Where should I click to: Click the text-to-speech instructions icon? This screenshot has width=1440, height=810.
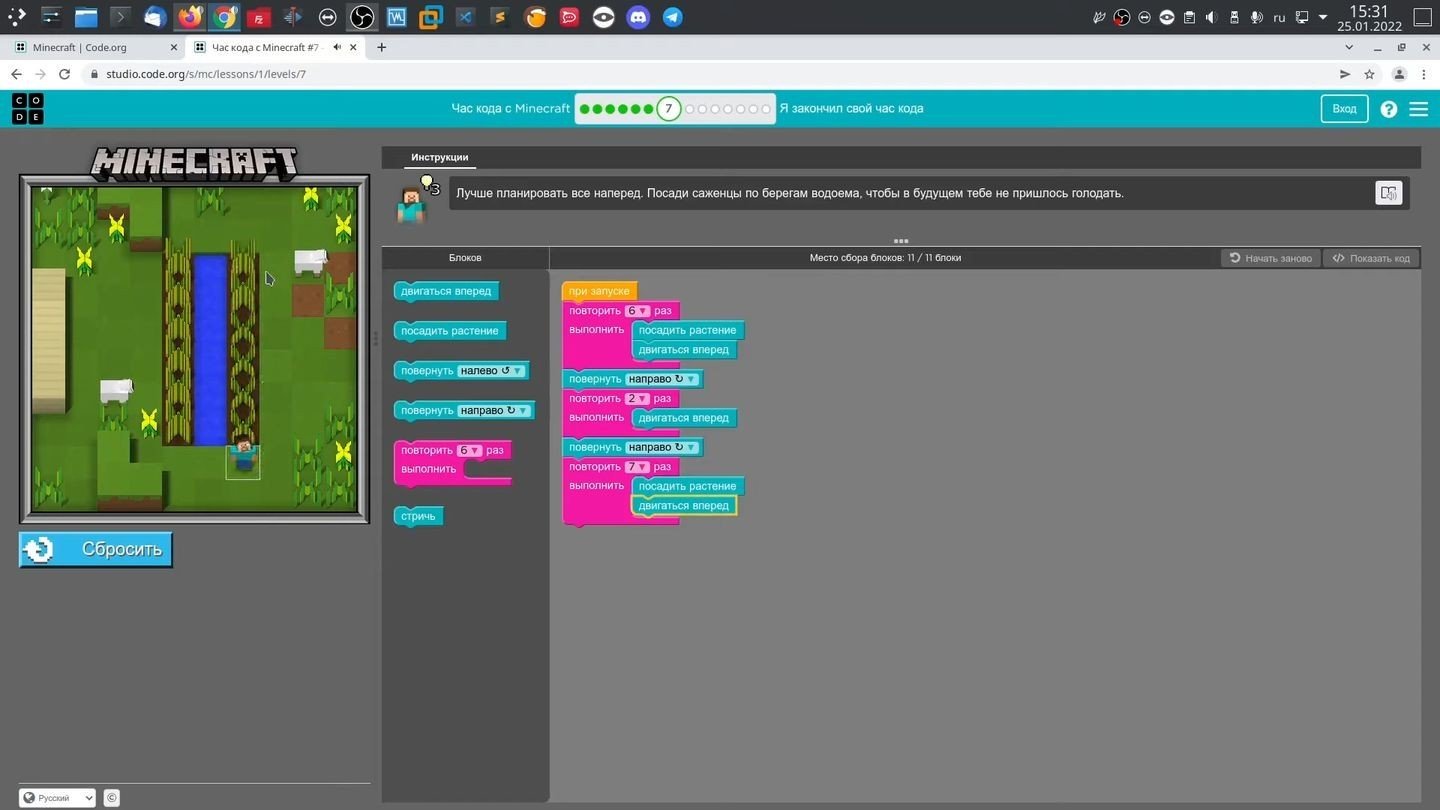click(x=1388, y=193)
